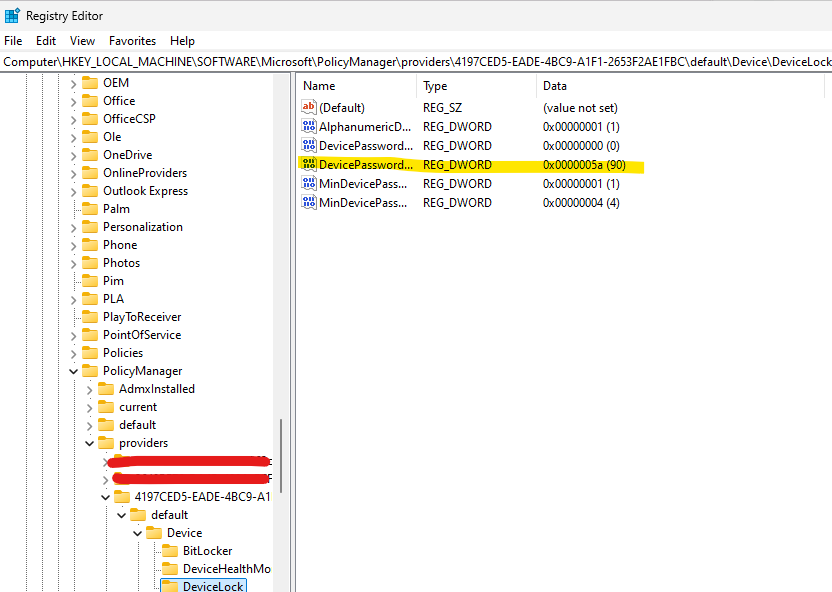Select the Pim folder icon
This screenshot has width=832, height=592.
90,281
